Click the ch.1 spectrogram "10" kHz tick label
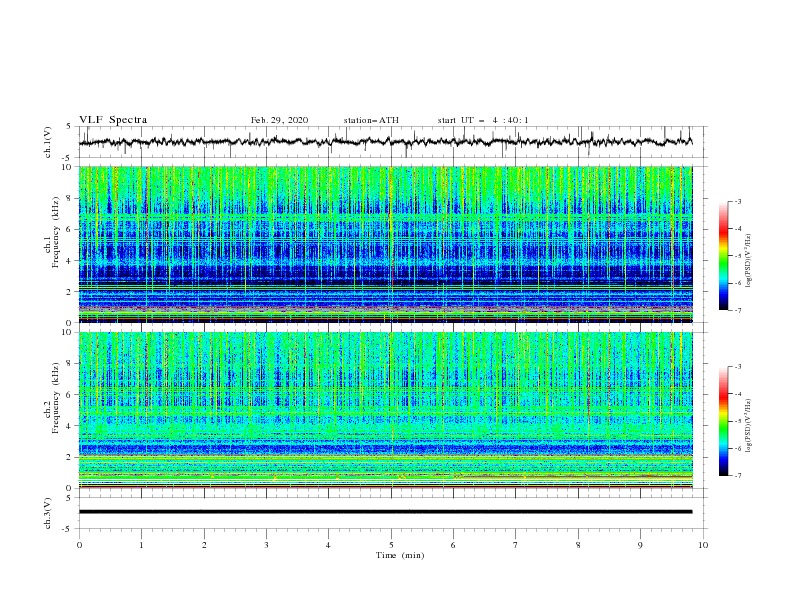 [67, 167]
